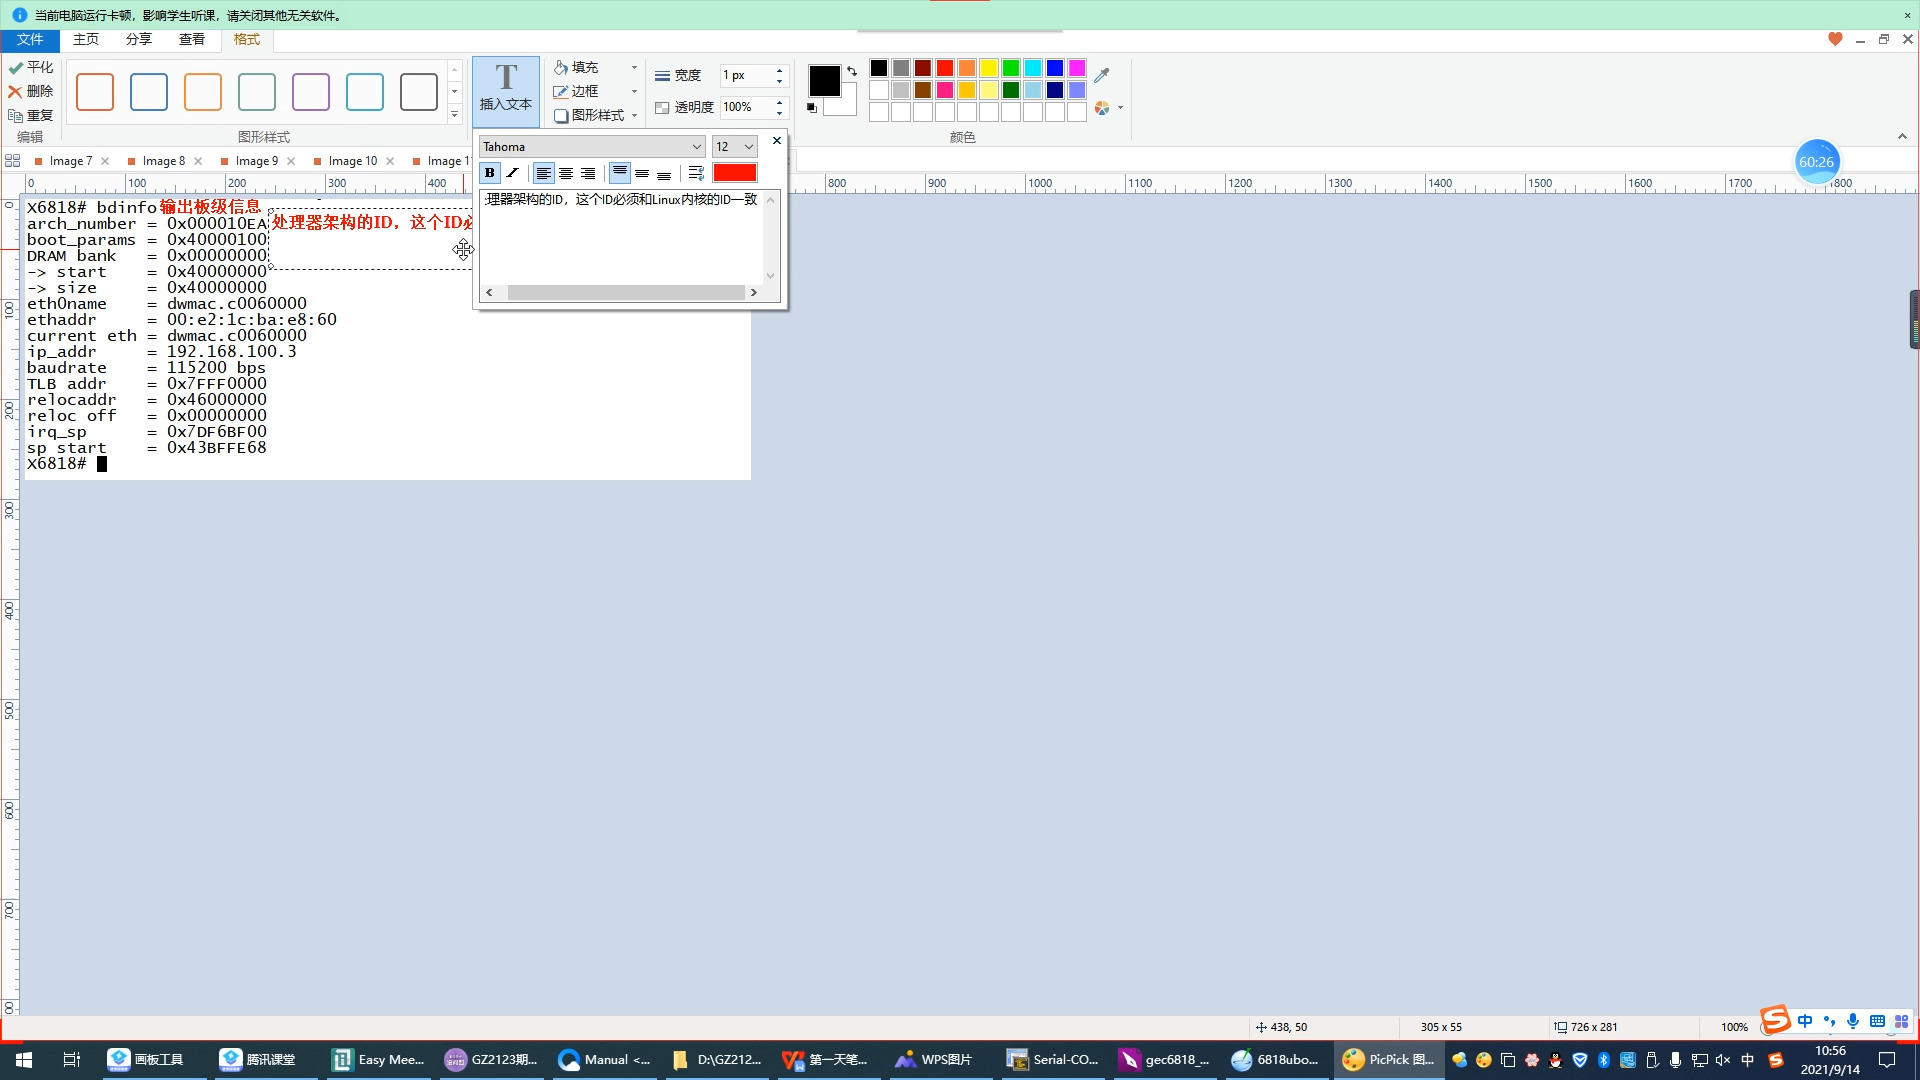Align text to middle vertically
1920x1080 pixels.
coord(642,173)
